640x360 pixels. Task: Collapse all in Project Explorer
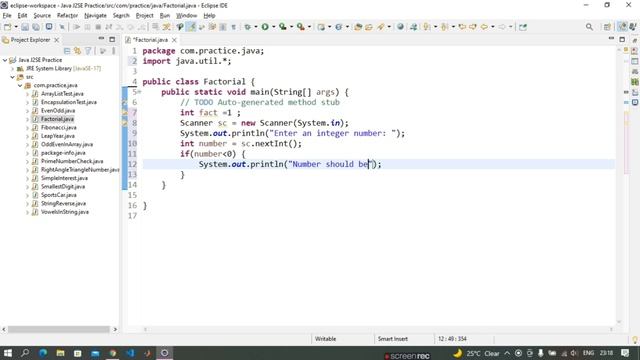tap(67, 51)
